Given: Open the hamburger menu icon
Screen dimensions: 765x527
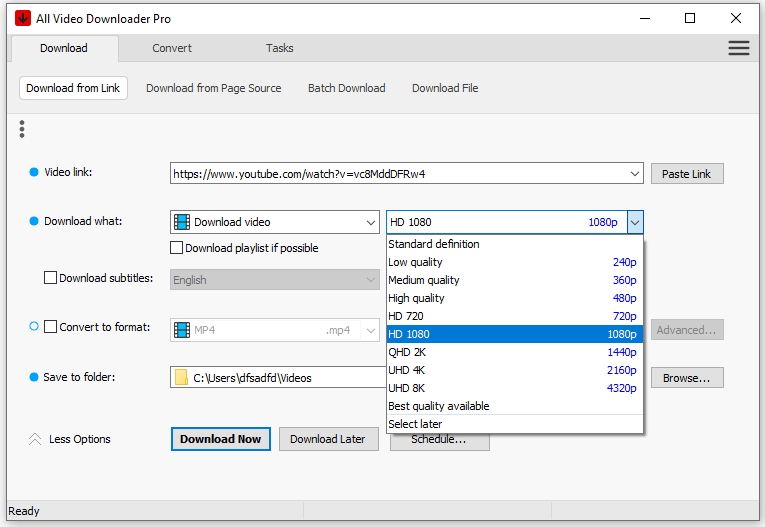Looking at the screenshot, I should (739, 48).
